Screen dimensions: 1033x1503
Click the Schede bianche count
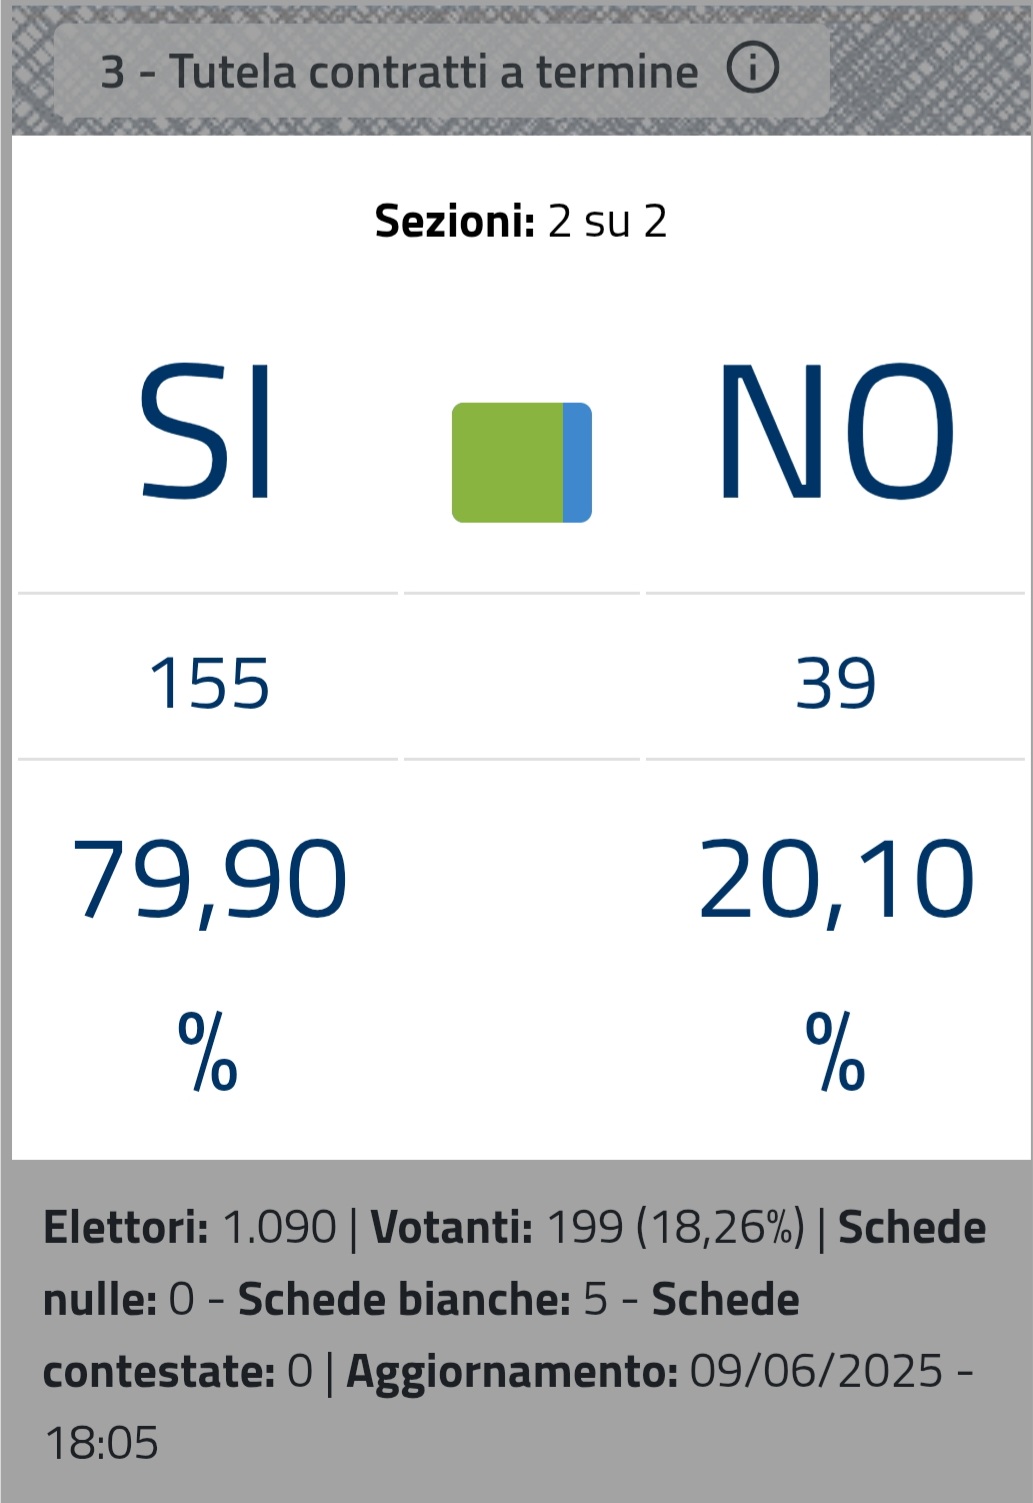point(596,1299)
